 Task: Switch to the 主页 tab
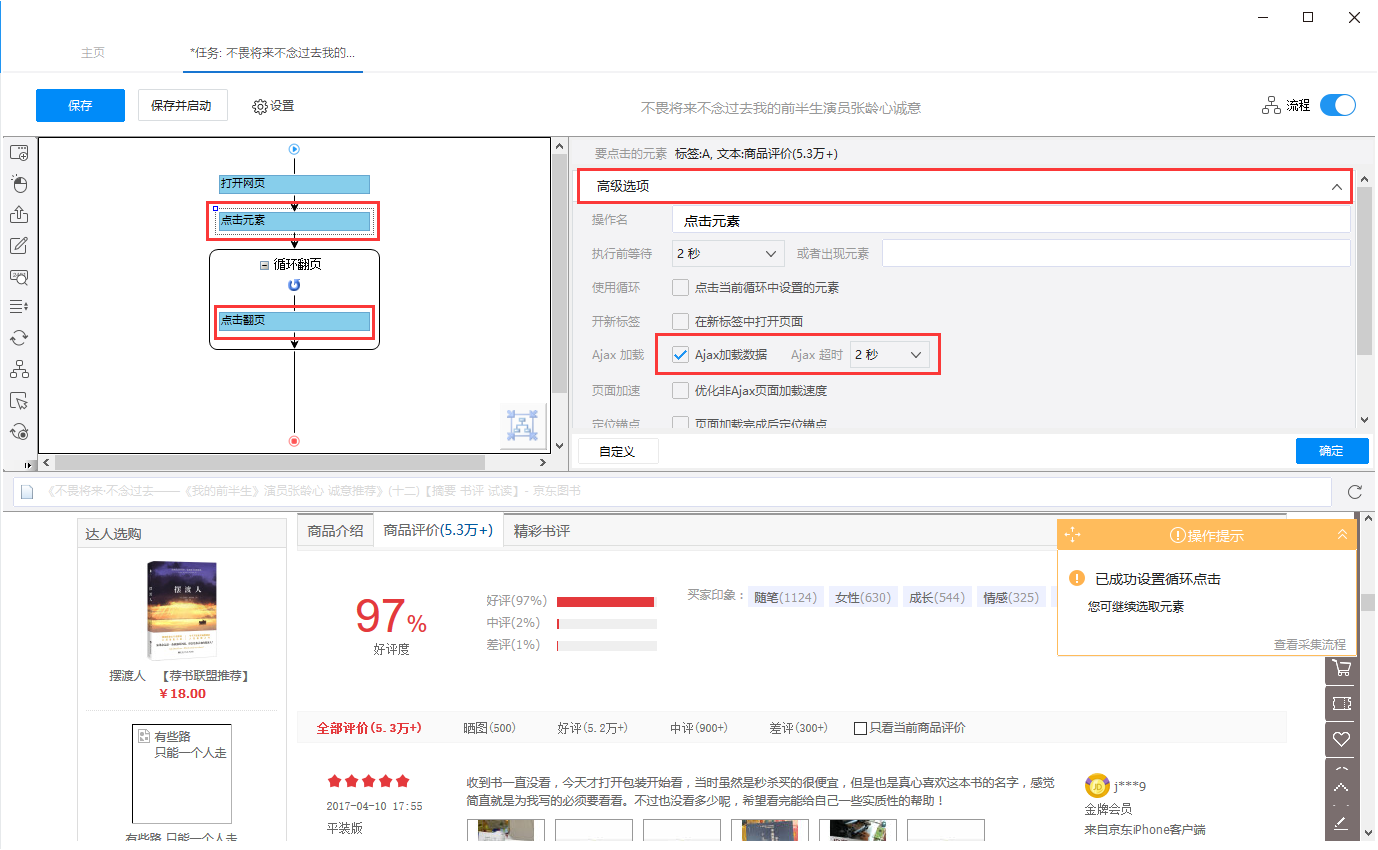pyautogui.click(x=93, y=53)
